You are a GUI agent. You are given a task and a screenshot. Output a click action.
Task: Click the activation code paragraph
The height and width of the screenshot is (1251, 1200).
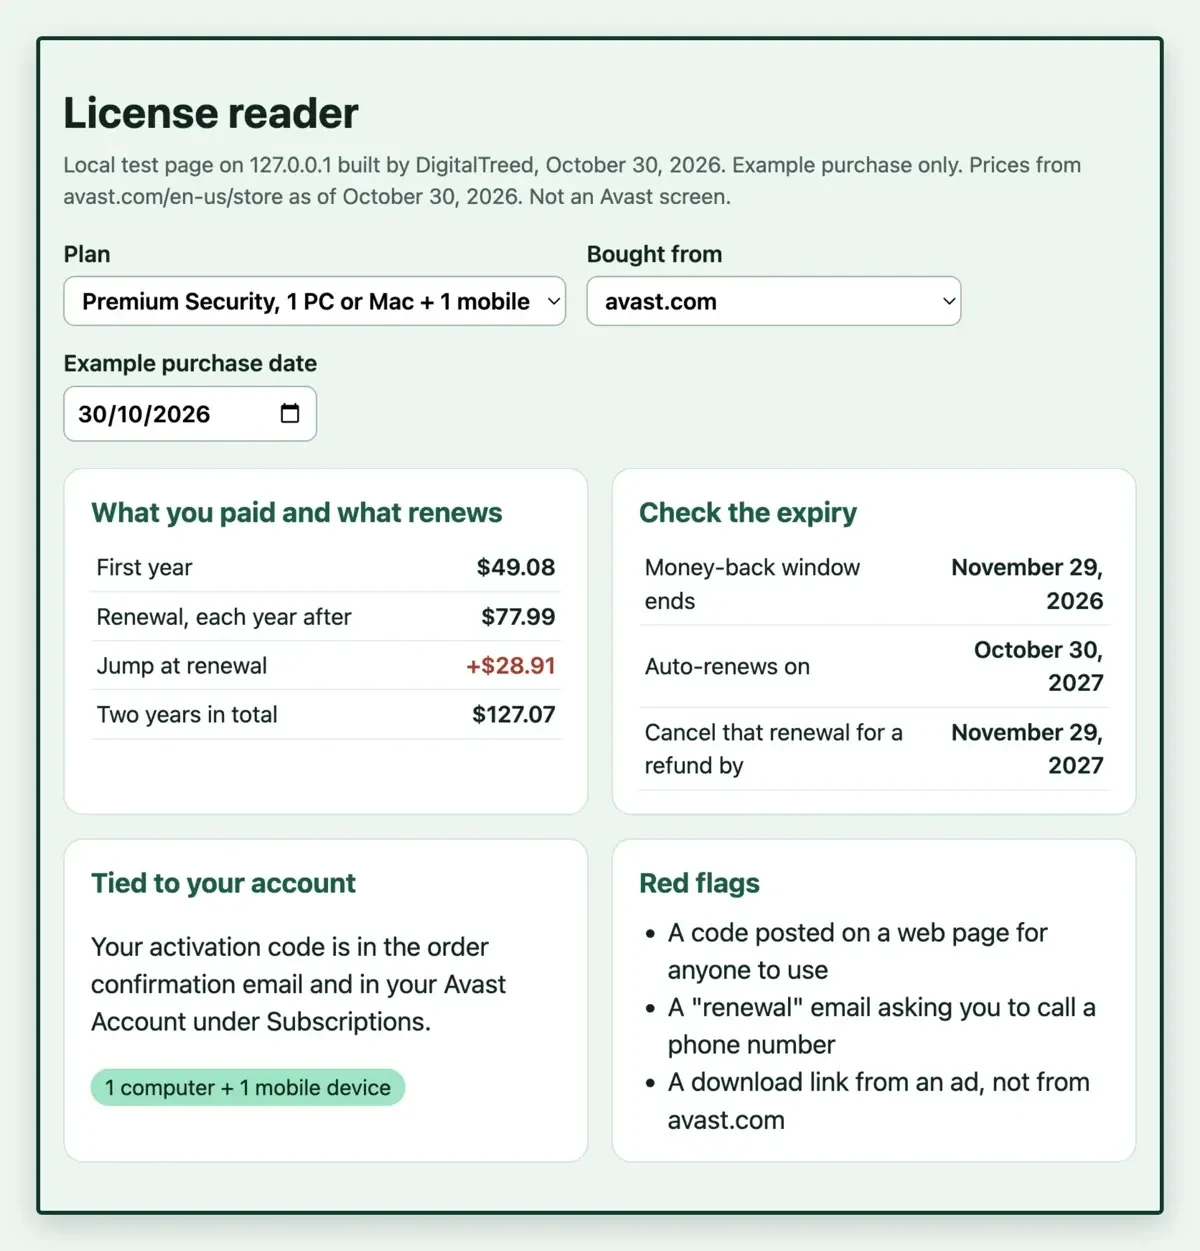pyautogui.click(x=298, y=984)
